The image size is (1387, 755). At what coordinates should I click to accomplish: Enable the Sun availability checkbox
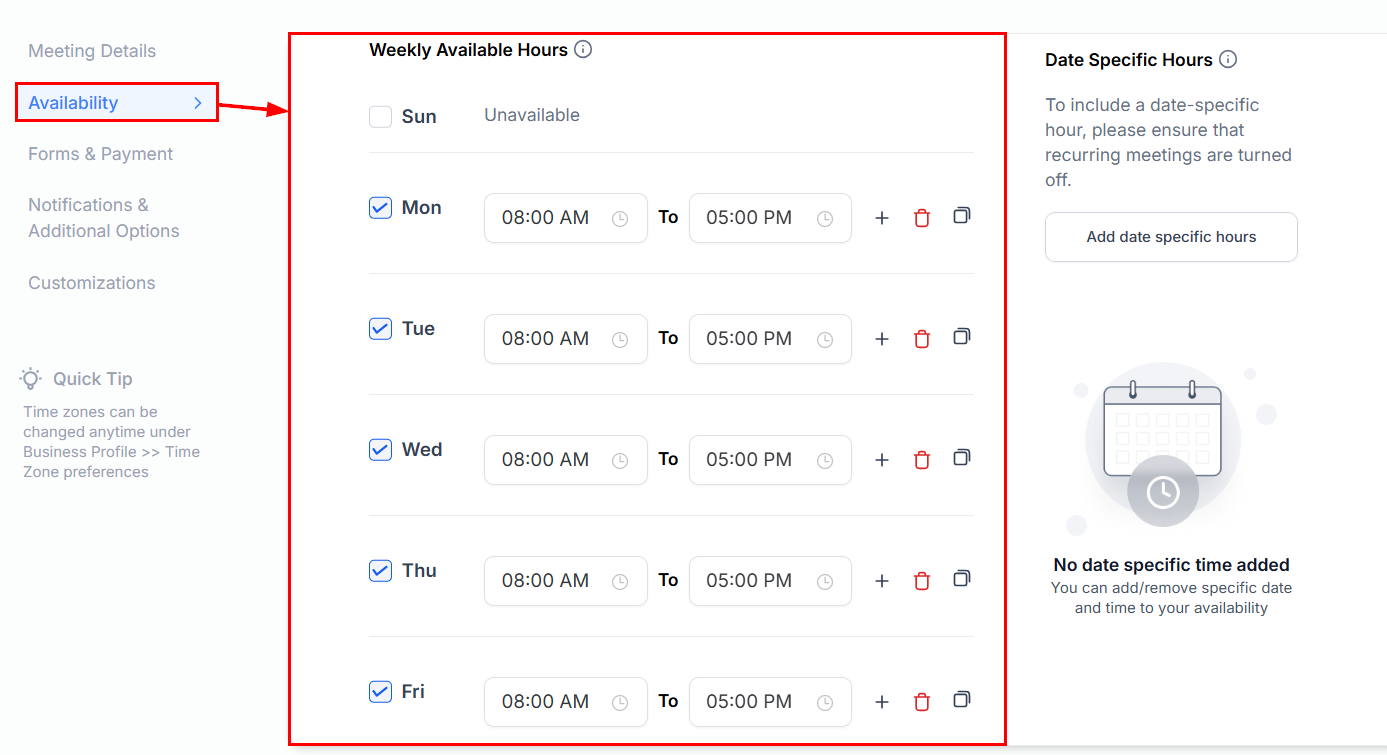[x=380, y=117]
